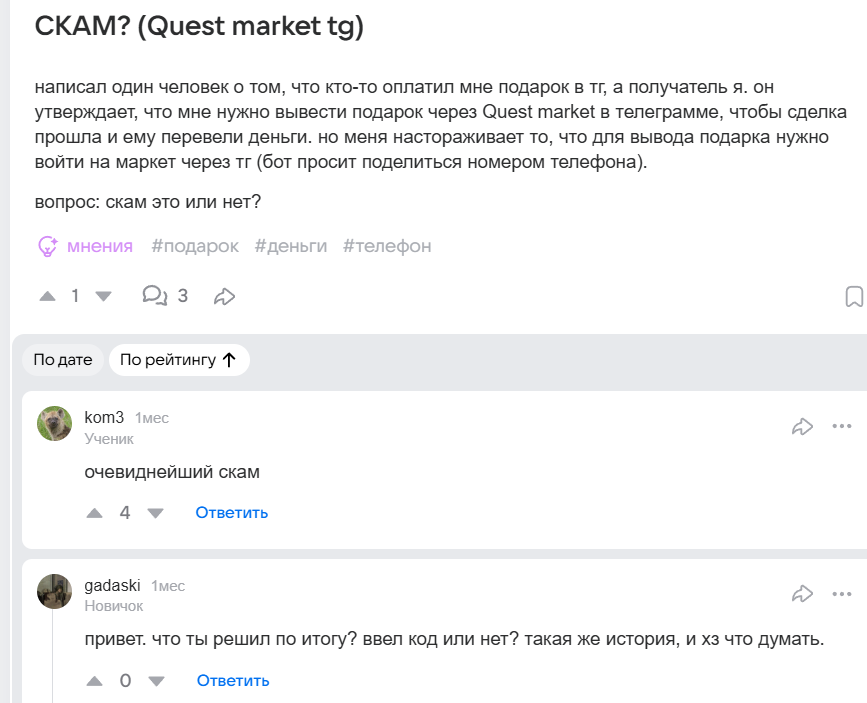The height and width of the screenshot is (703, 867).
Task: Bookmark this question
Action: click(x=854, y=297)
